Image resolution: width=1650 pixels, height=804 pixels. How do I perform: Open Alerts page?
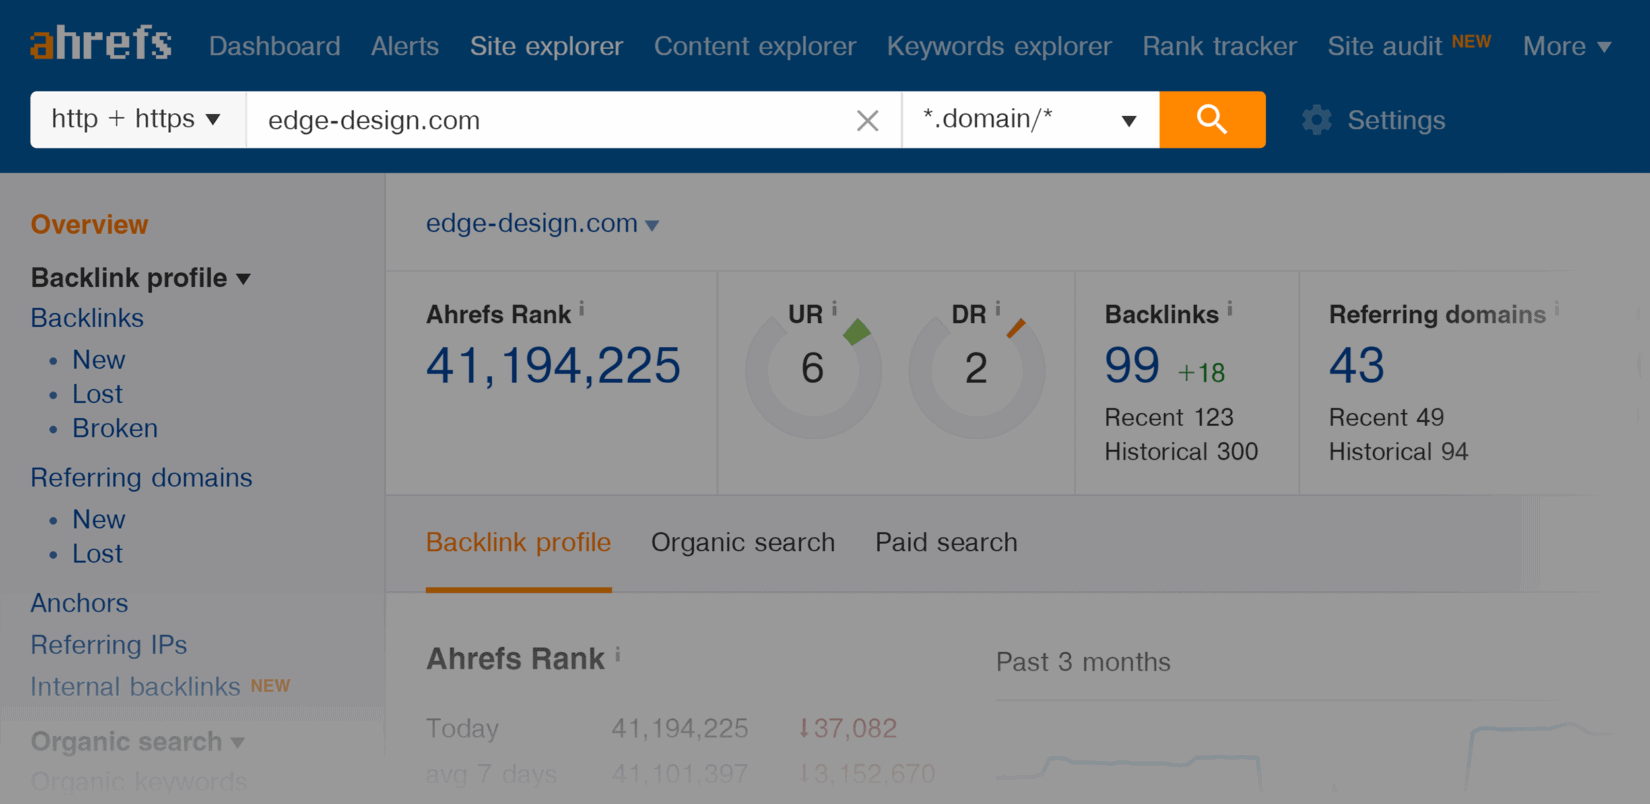405,46
